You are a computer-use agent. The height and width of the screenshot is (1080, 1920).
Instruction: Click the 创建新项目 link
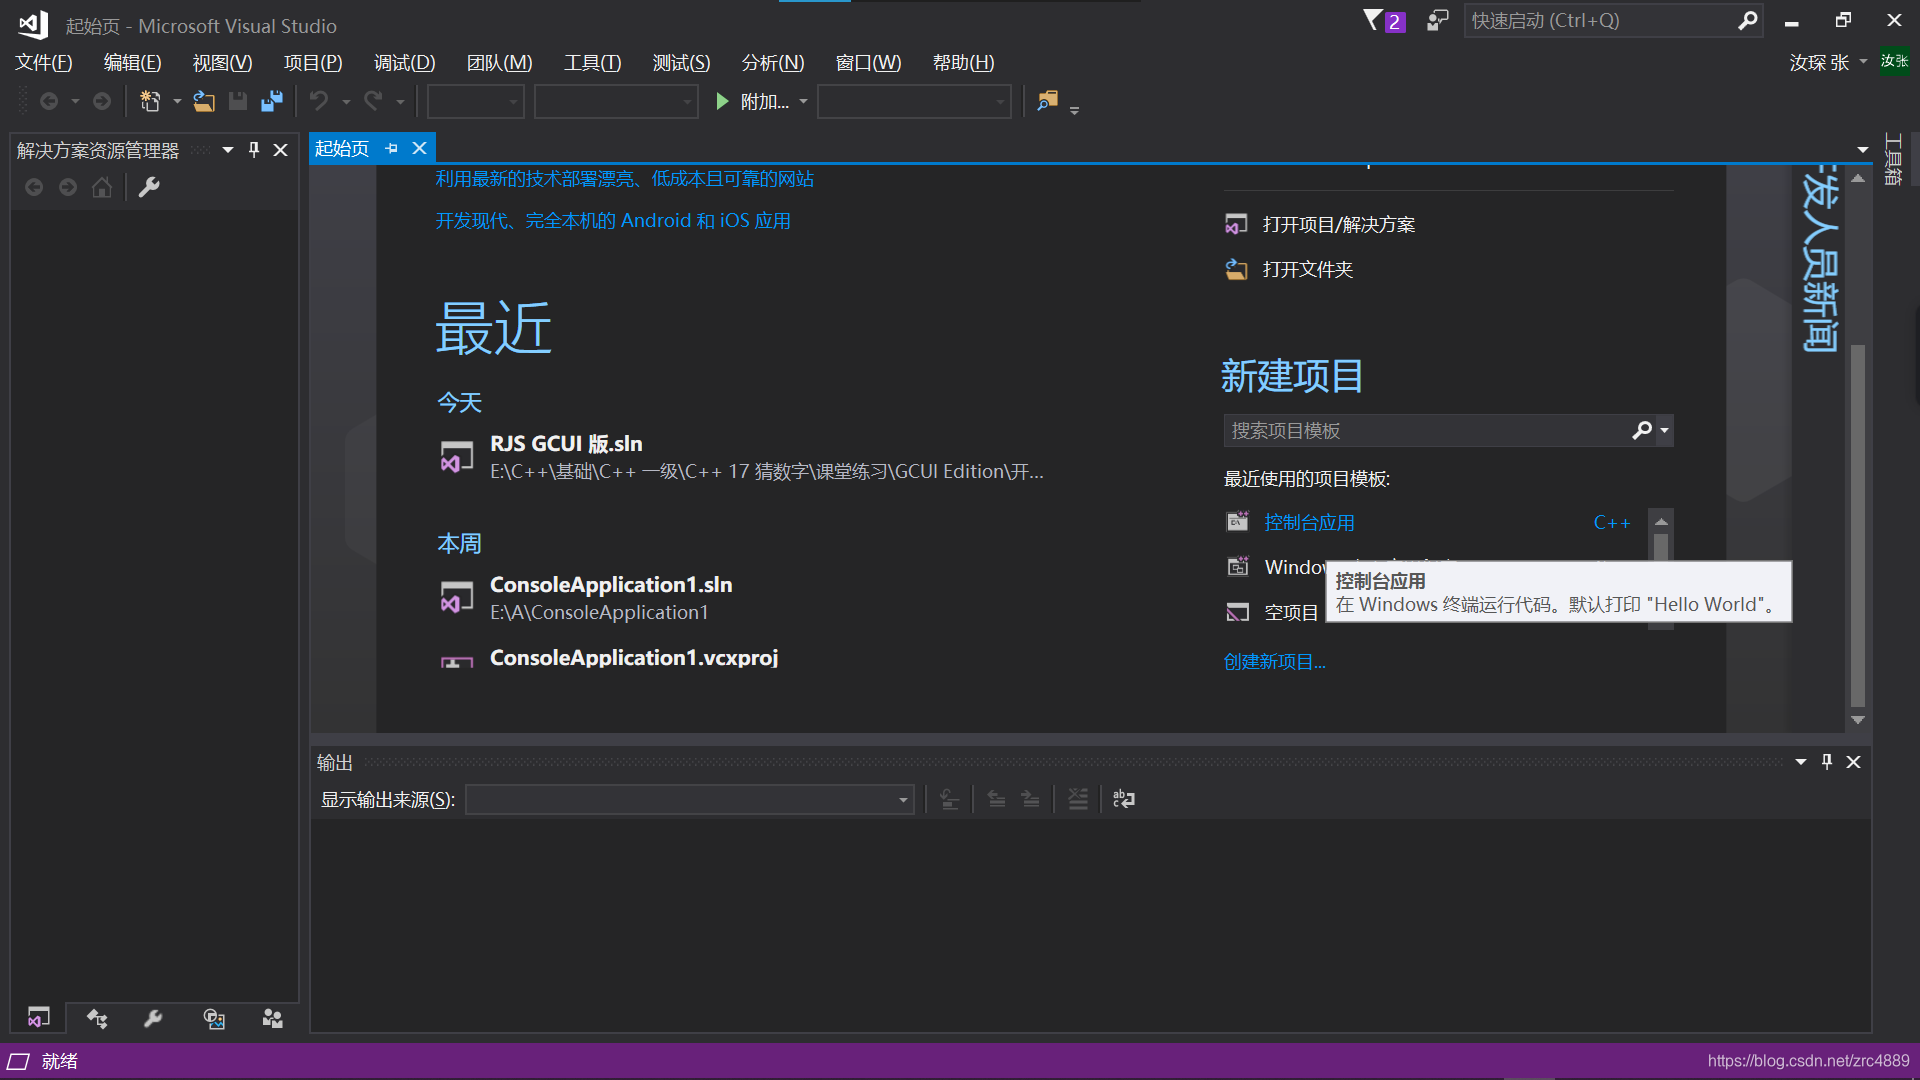click(1274, 661)
